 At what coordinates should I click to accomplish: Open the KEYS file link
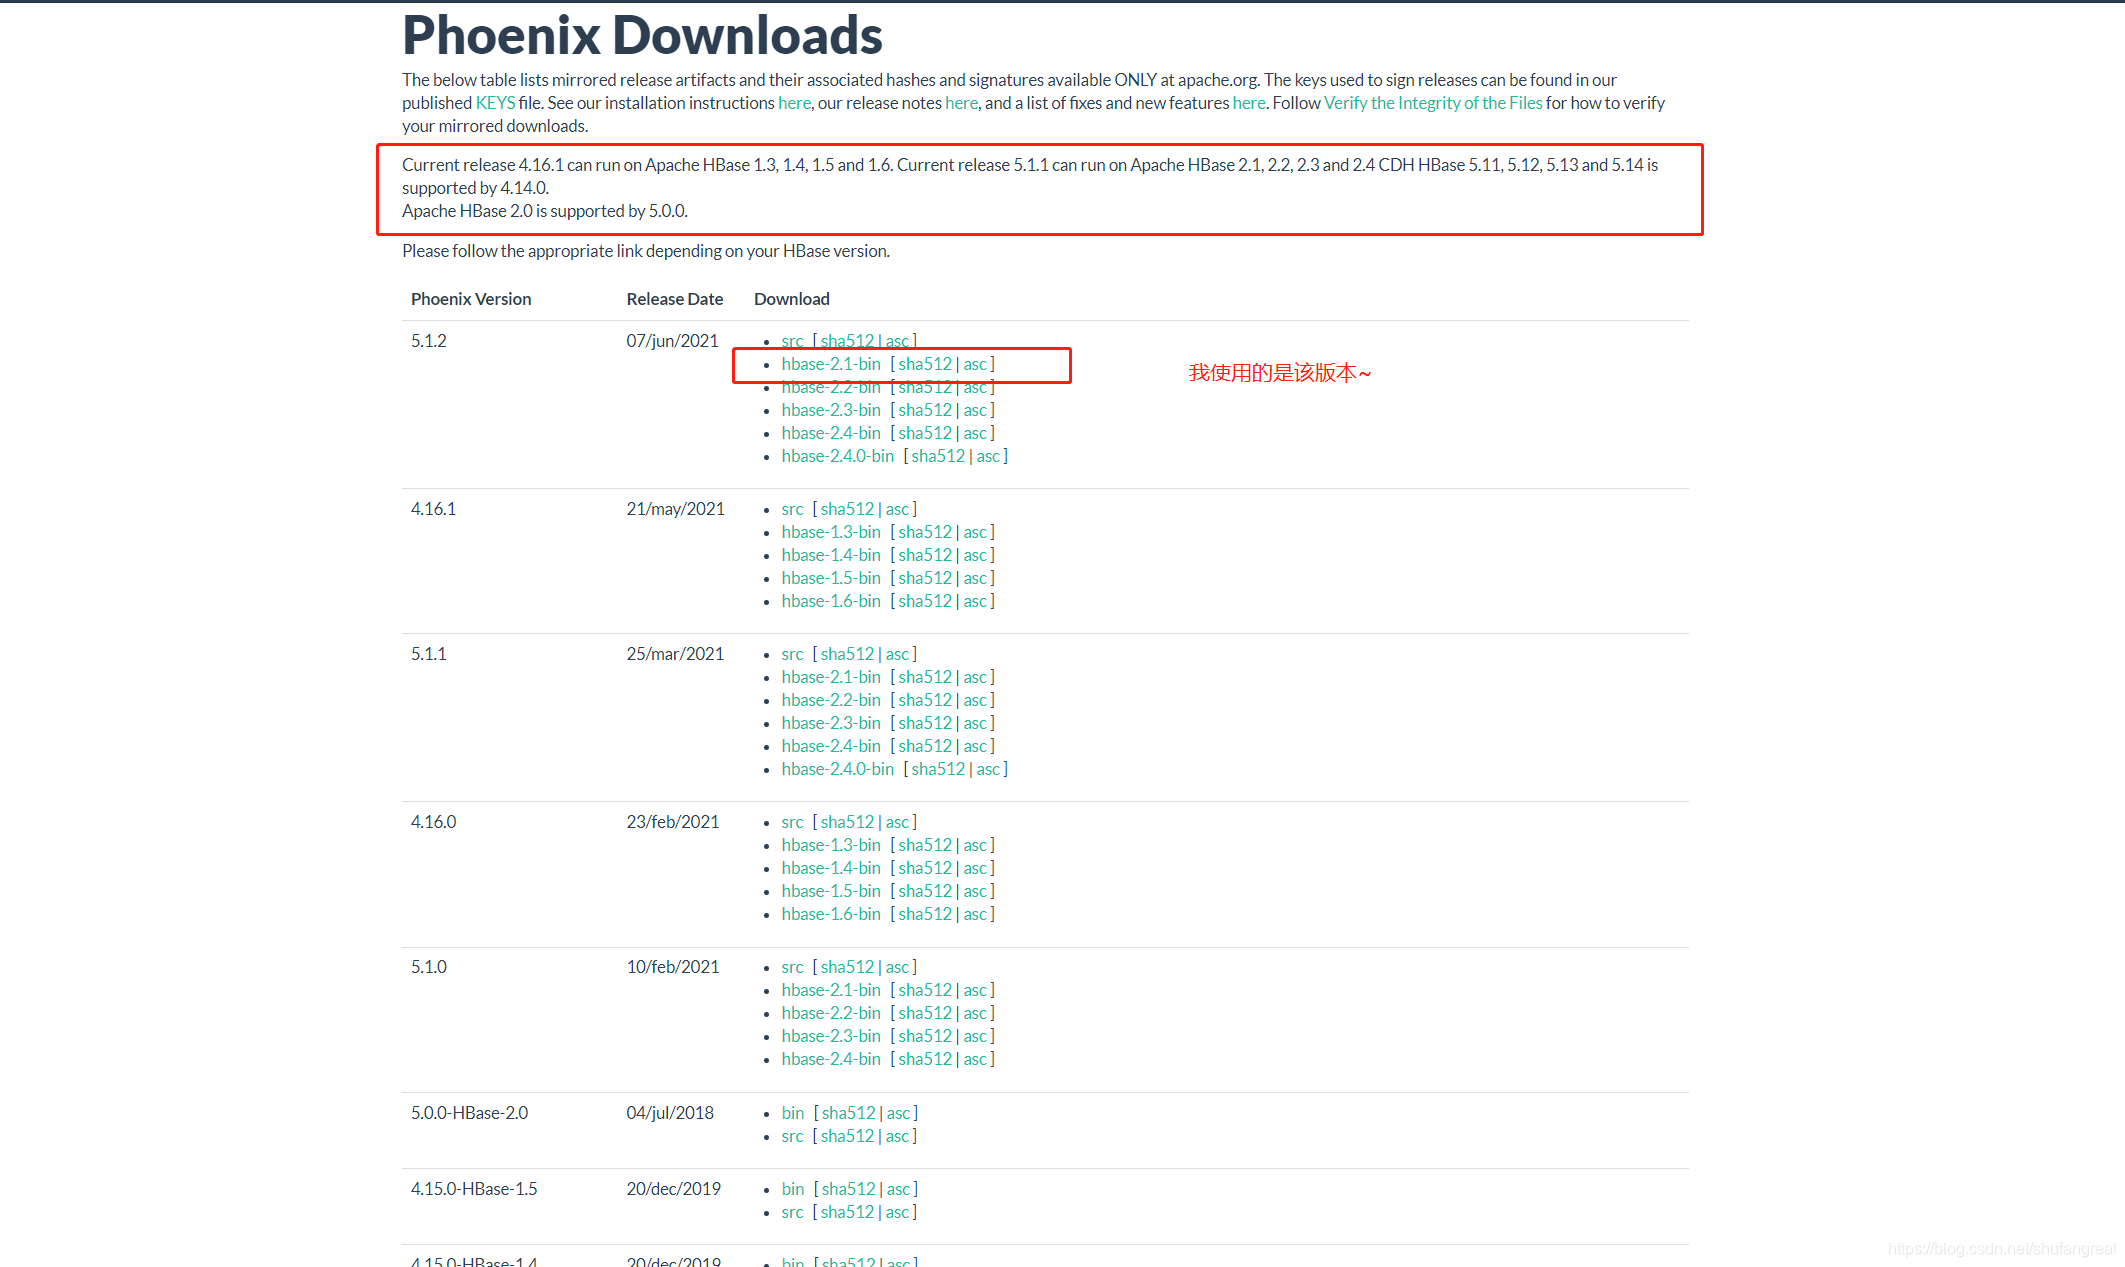click(x=495, y=103)
